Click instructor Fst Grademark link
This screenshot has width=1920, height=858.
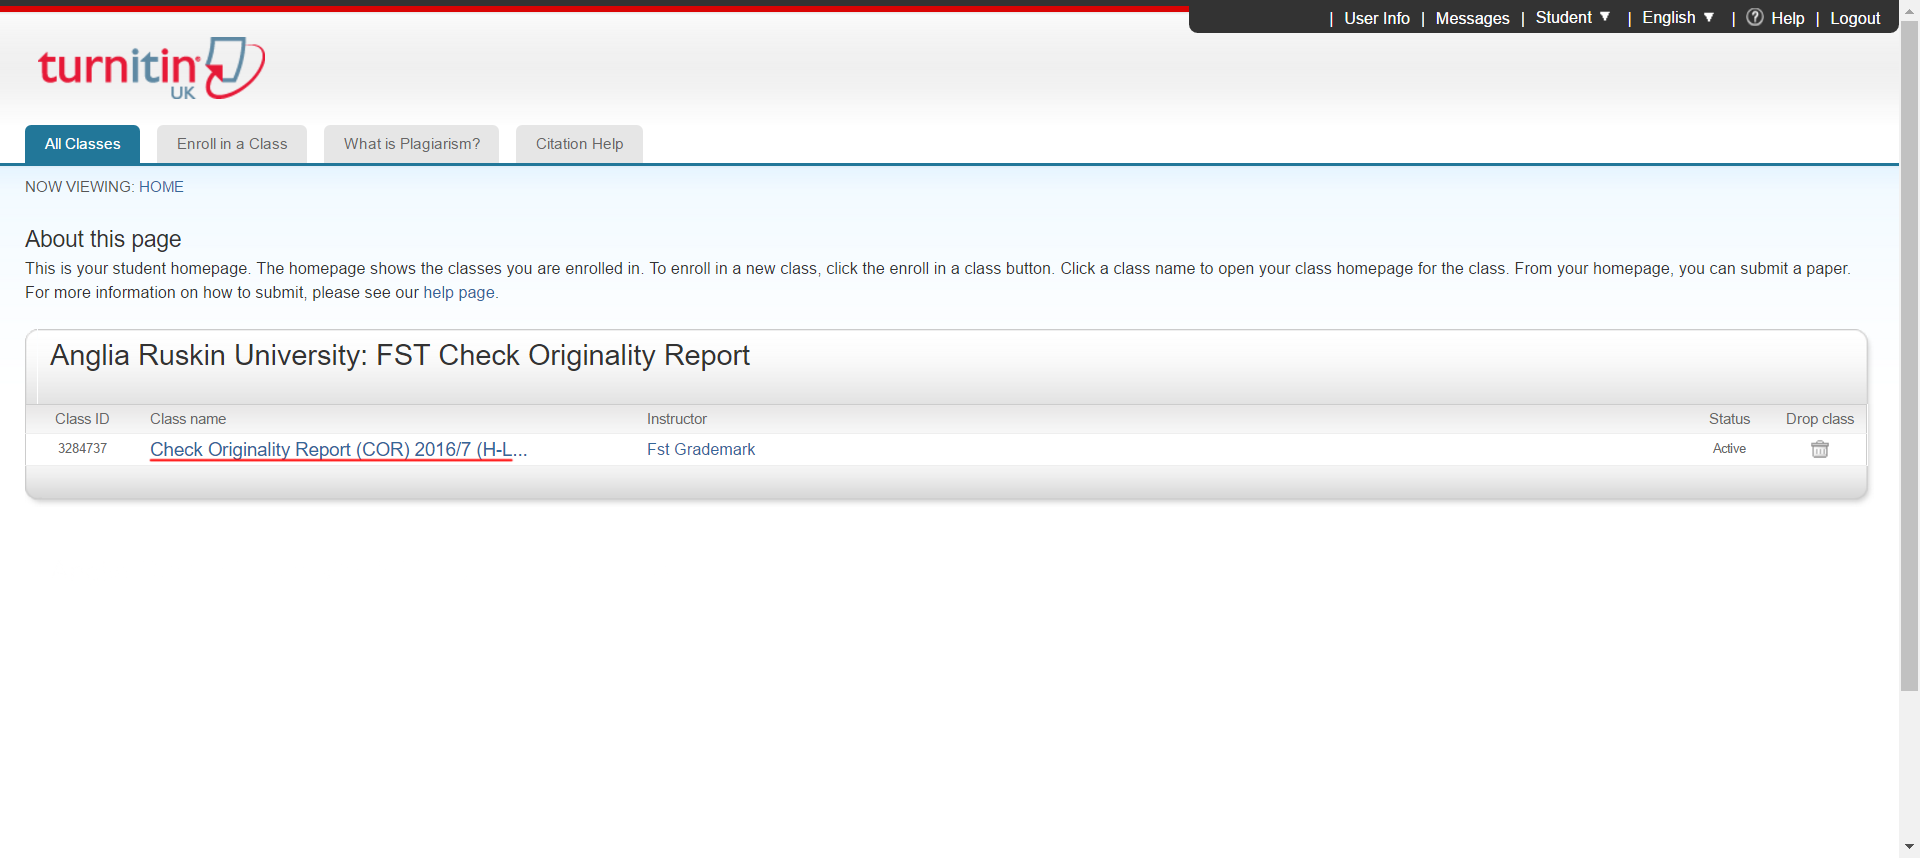701,450
